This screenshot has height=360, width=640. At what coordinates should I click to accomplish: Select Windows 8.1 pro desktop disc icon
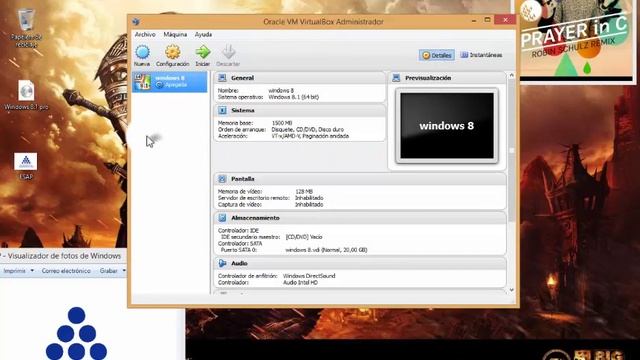(26, 90)
